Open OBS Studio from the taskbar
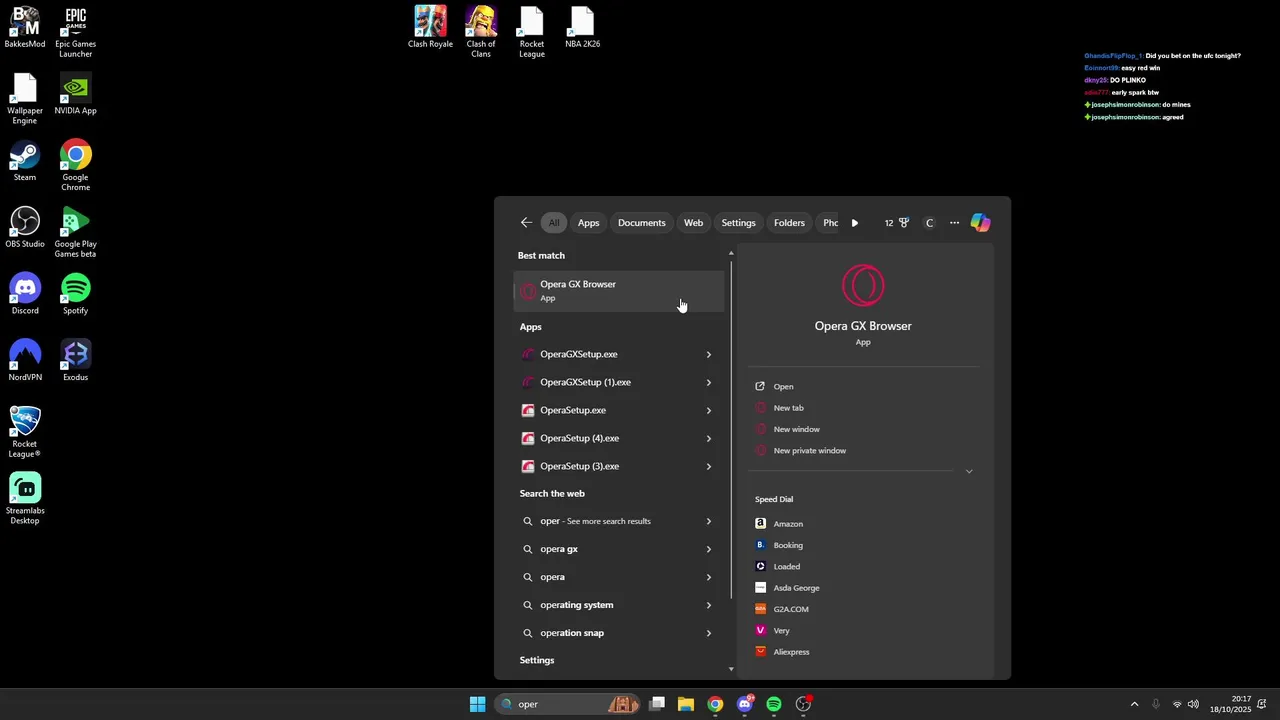The image size is (1280, 720). click(x=803, y=704)
